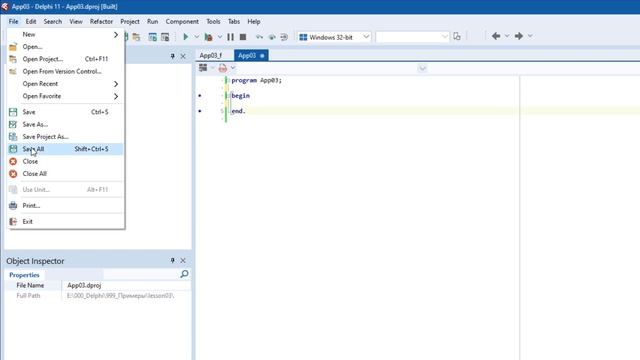This screenshot has height=360, width=640.
Task: Click the Forward navigation arrow
Action: point(519,36)
